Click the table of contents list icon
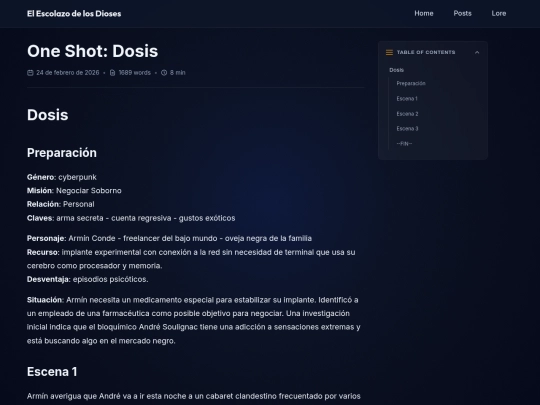The height and width of the screenshot is (405, 540). click(389, 52)
